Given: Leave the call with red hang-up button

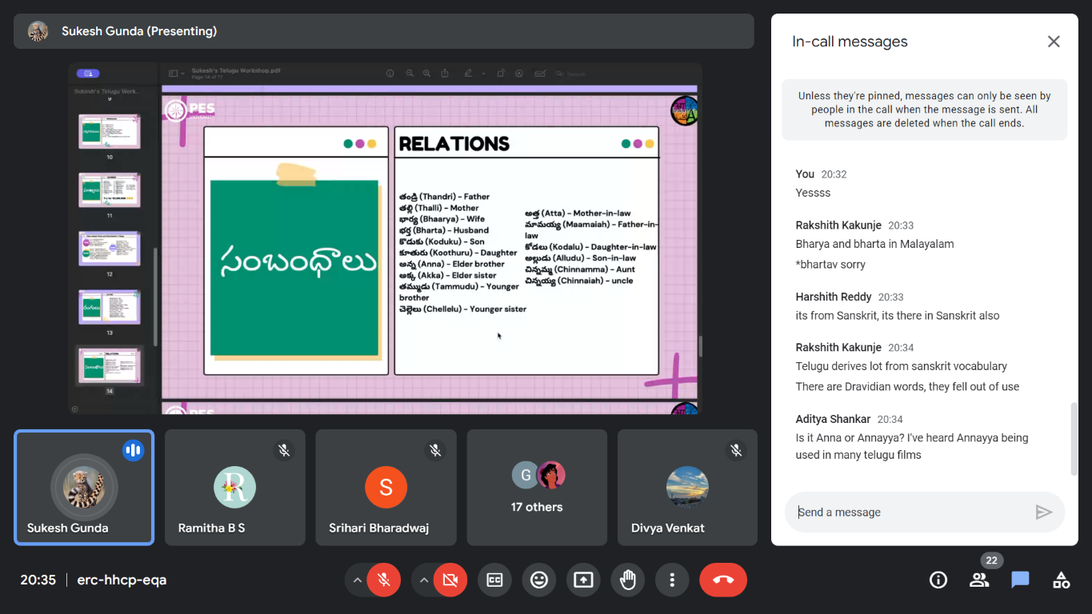Looking at the screenshot, I should point(723,580).
